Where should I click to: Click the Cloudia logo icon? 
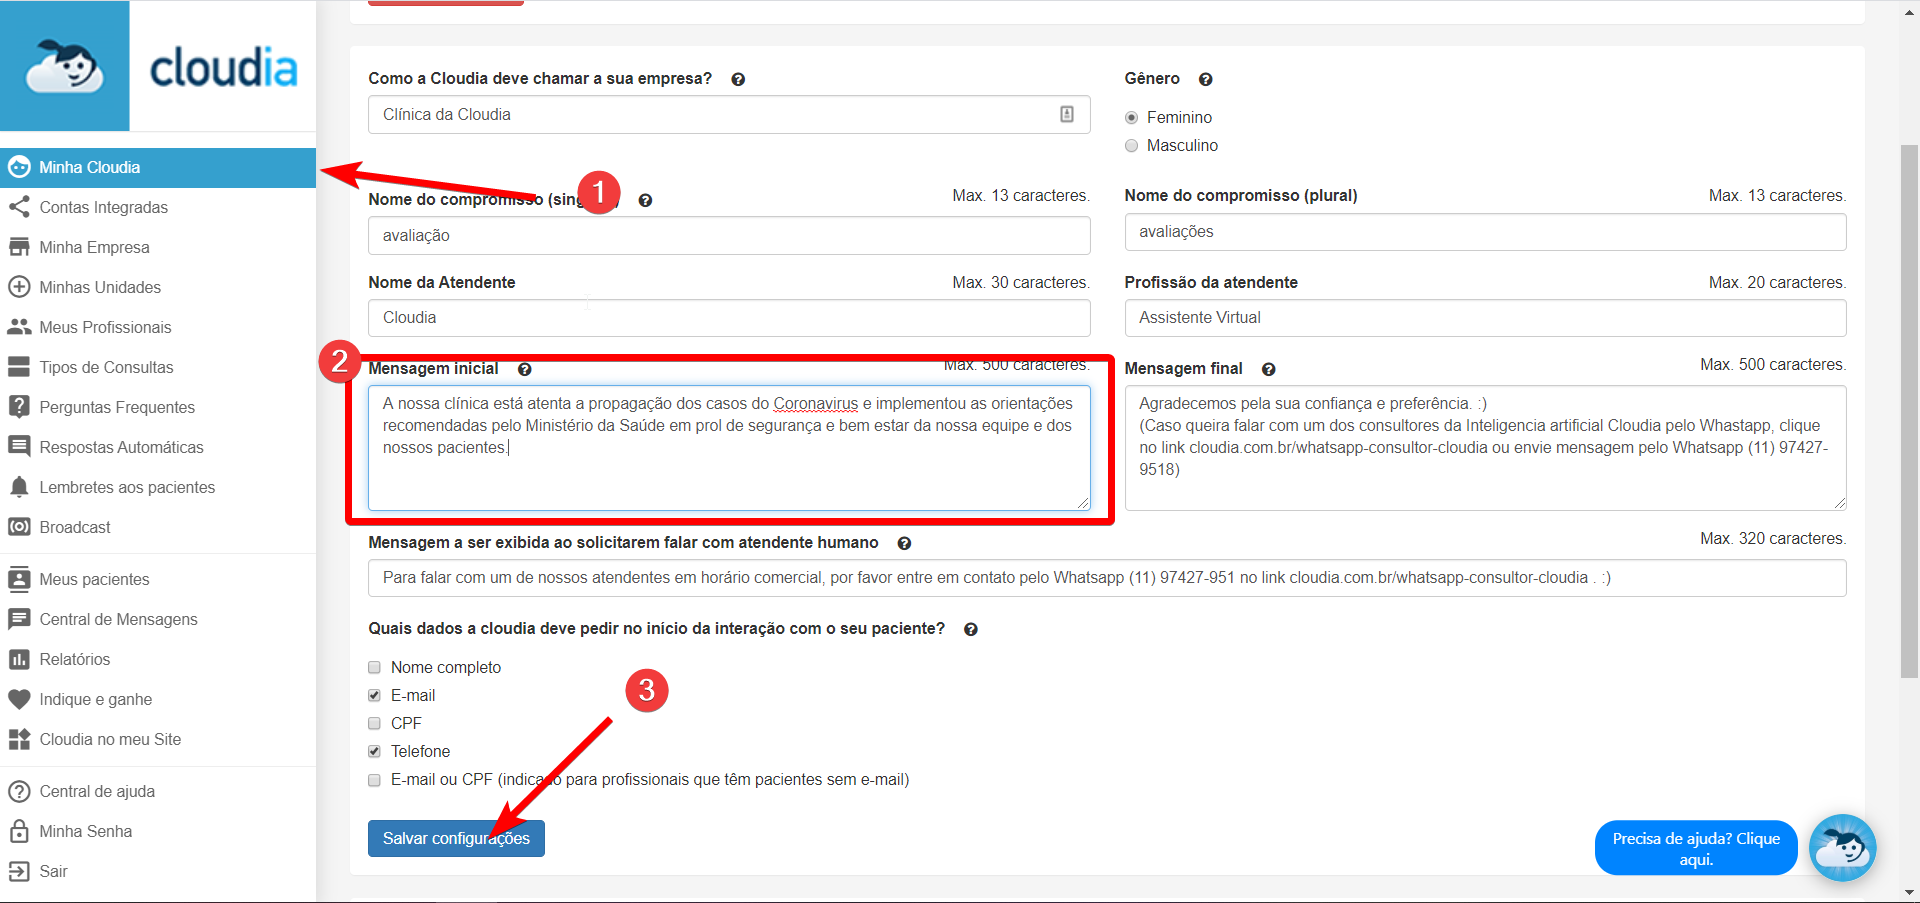pyautogui.click(x=65, y=66)
